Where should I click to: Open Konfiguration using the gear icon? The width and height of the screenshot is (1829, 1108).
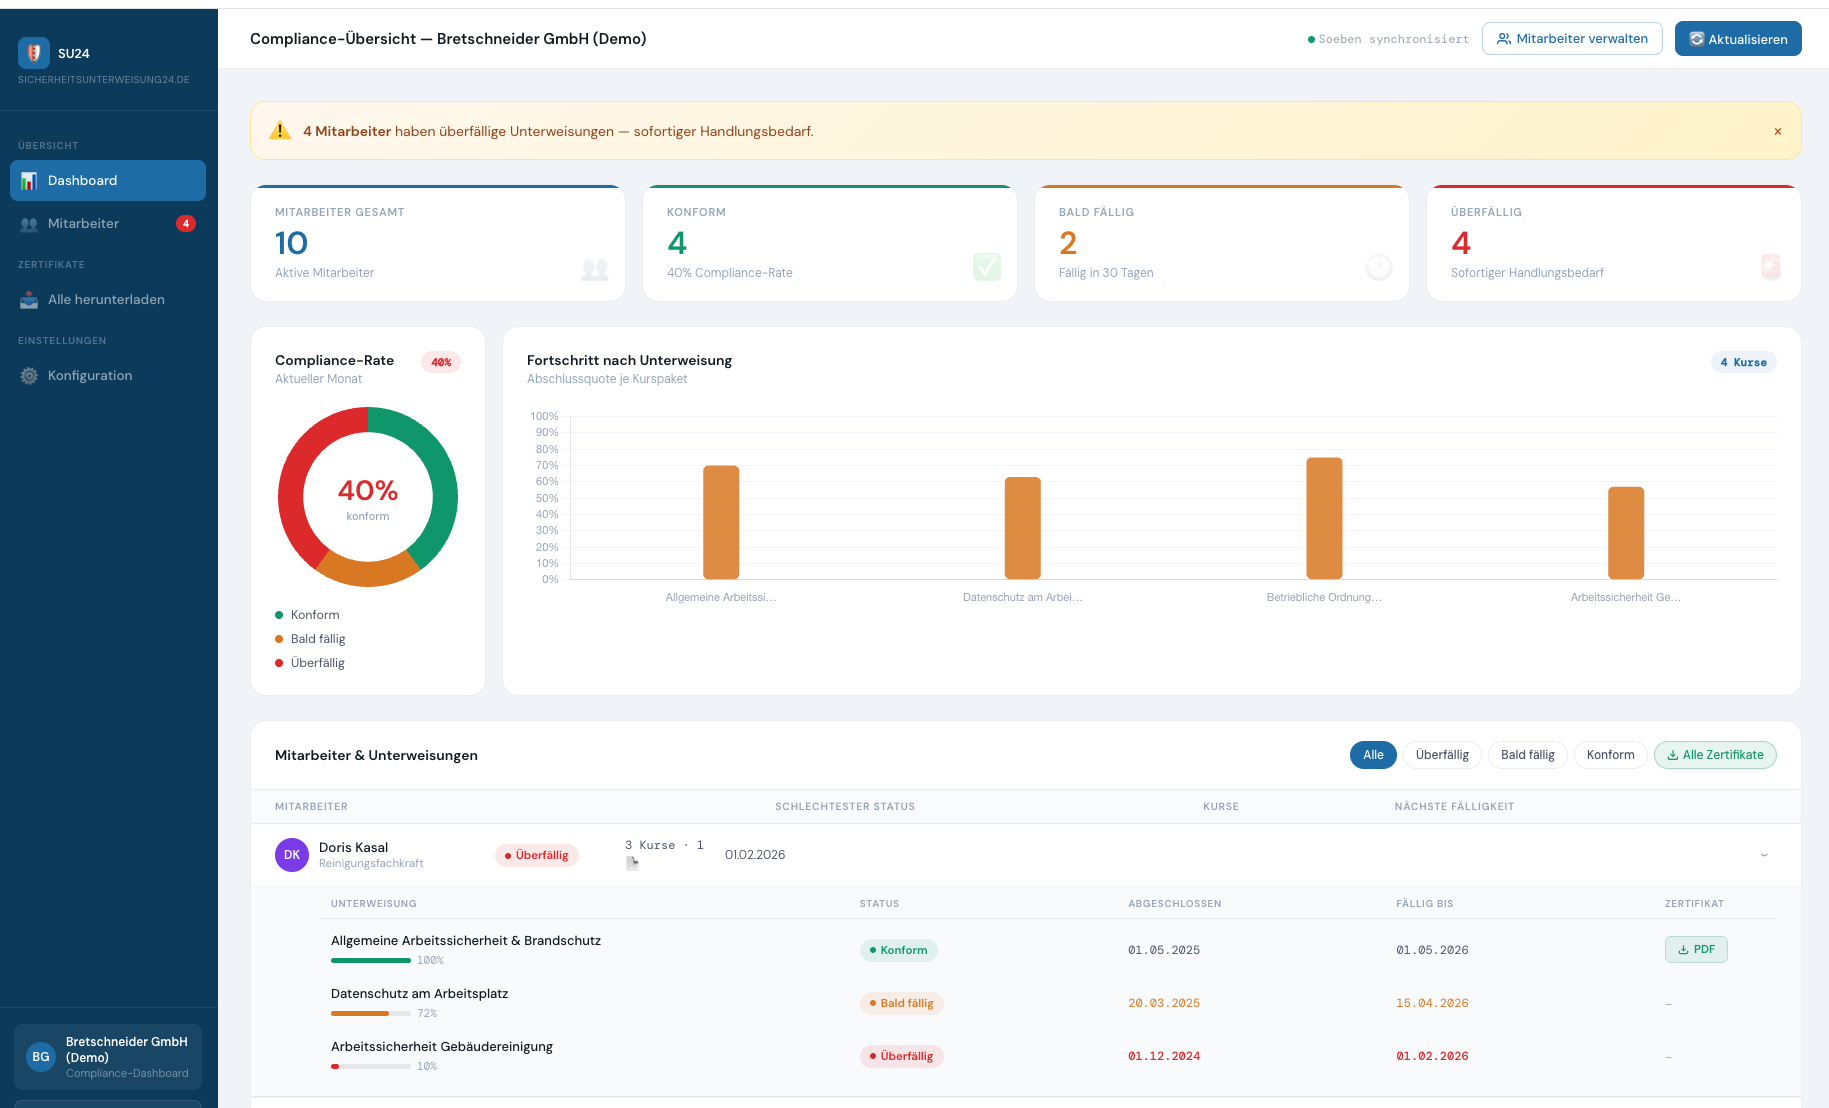(x=27, y=375)
